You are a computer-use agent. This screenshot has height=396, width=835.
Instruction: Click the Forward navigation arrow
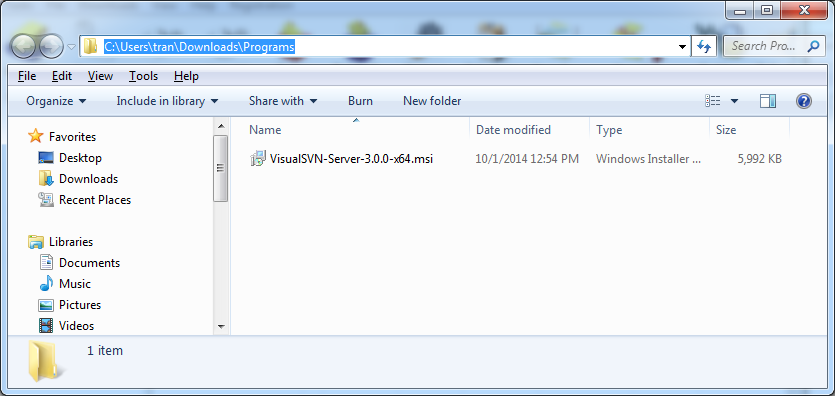coord(51,47)
